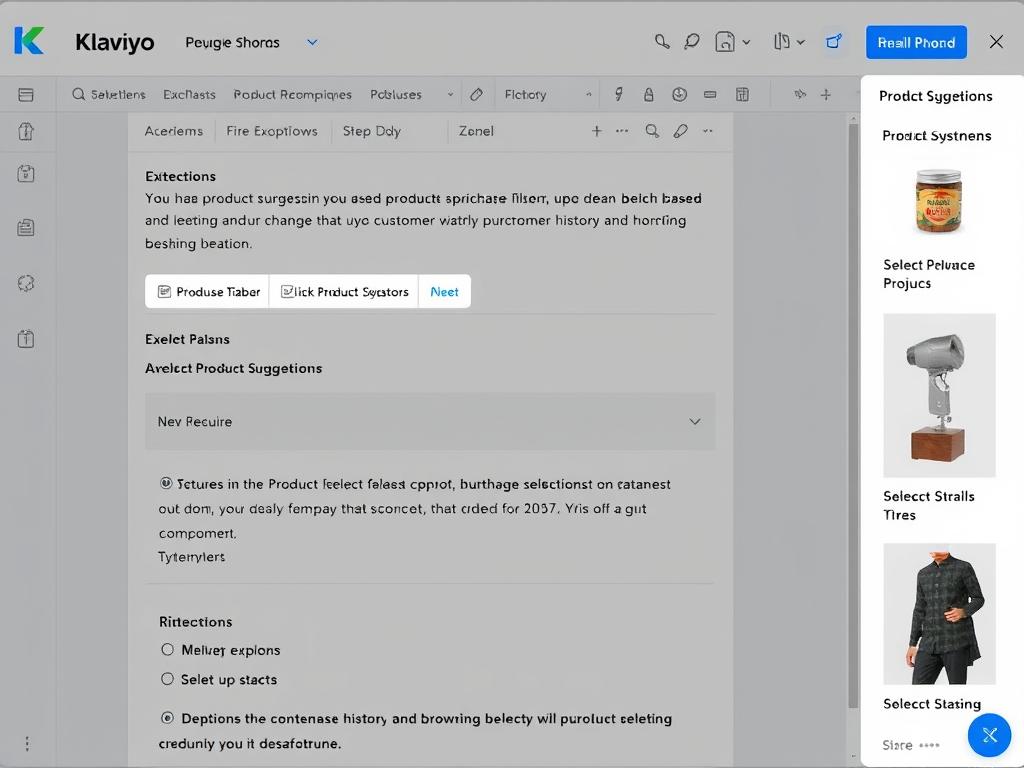
Task: Click the chat bubble icon in the header
Action: tap(692, 42)
